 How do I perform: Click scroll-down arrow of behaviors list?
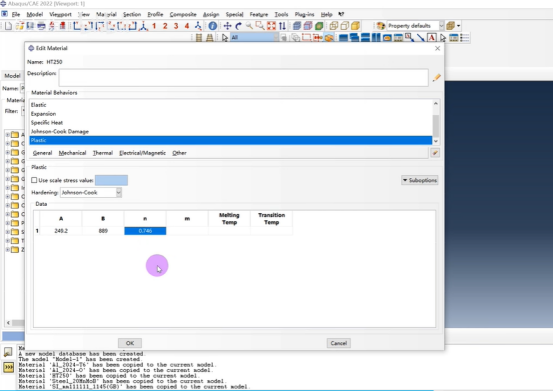[x=436, y=141]
